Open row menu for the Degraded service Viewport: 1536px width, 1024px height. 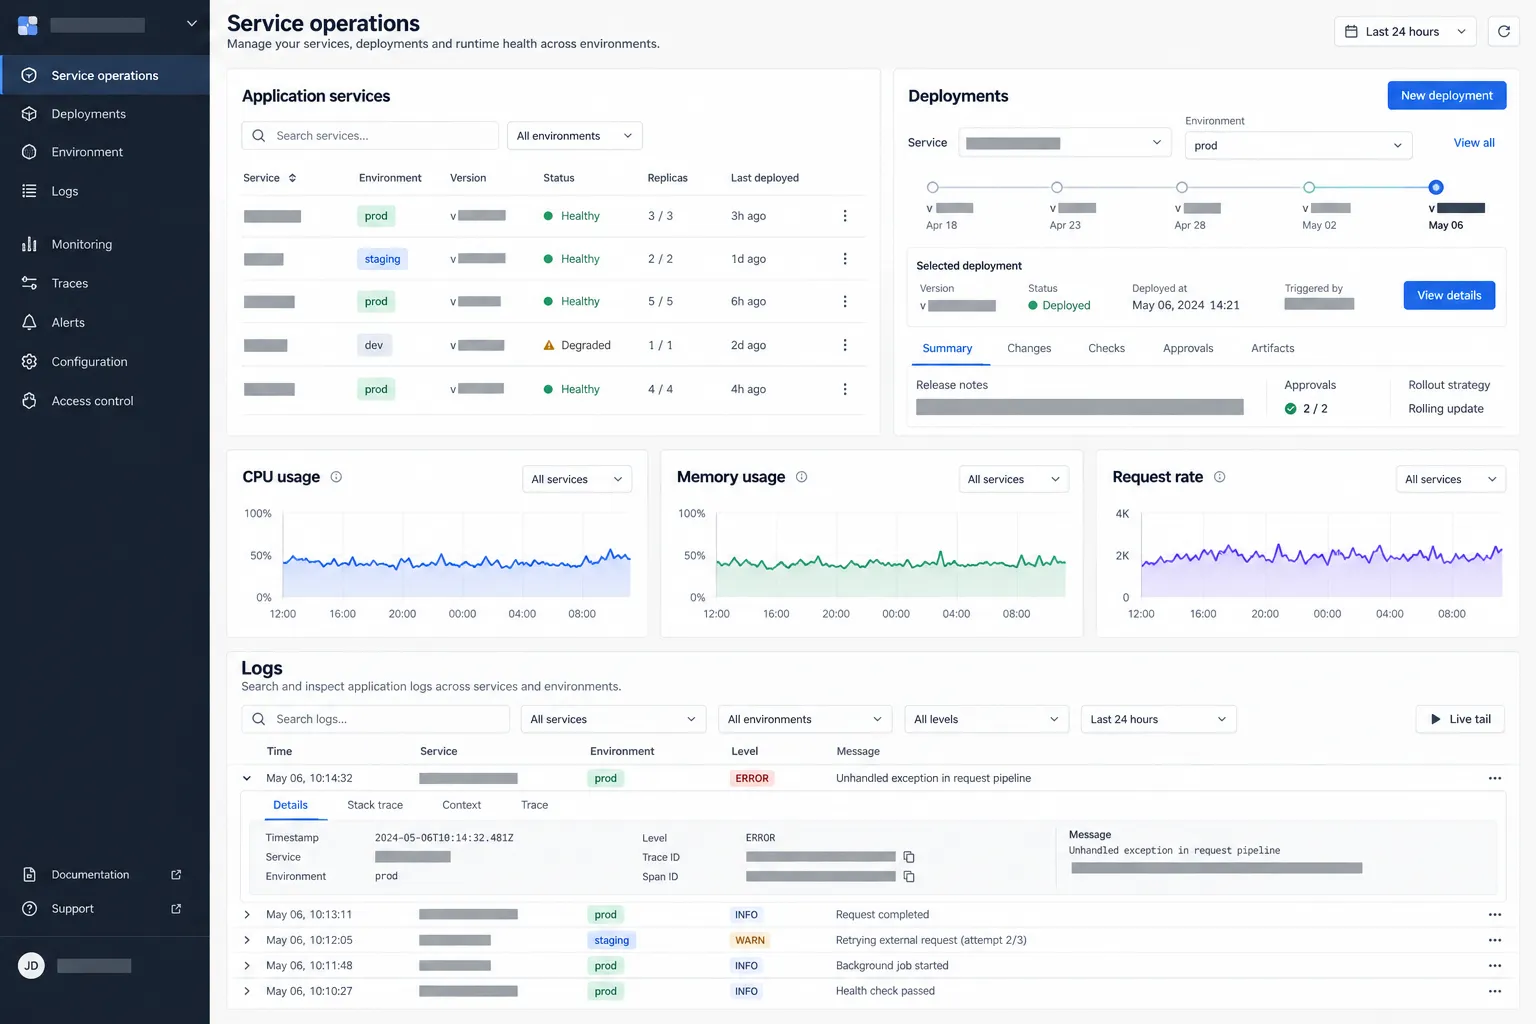pos(845,345)
